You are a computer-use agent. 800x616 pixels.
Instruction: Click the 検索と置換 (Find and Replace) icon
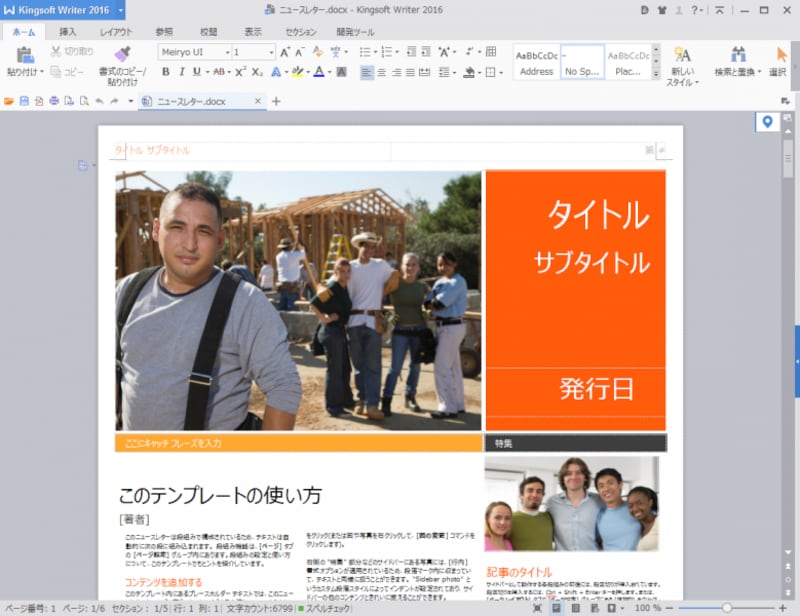[x=739, y=55]
